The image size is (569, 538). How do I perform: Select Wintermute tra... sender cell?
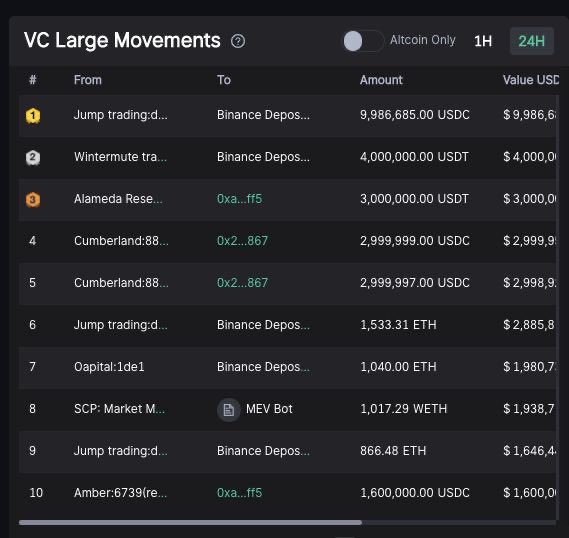[x=120, y=157]
